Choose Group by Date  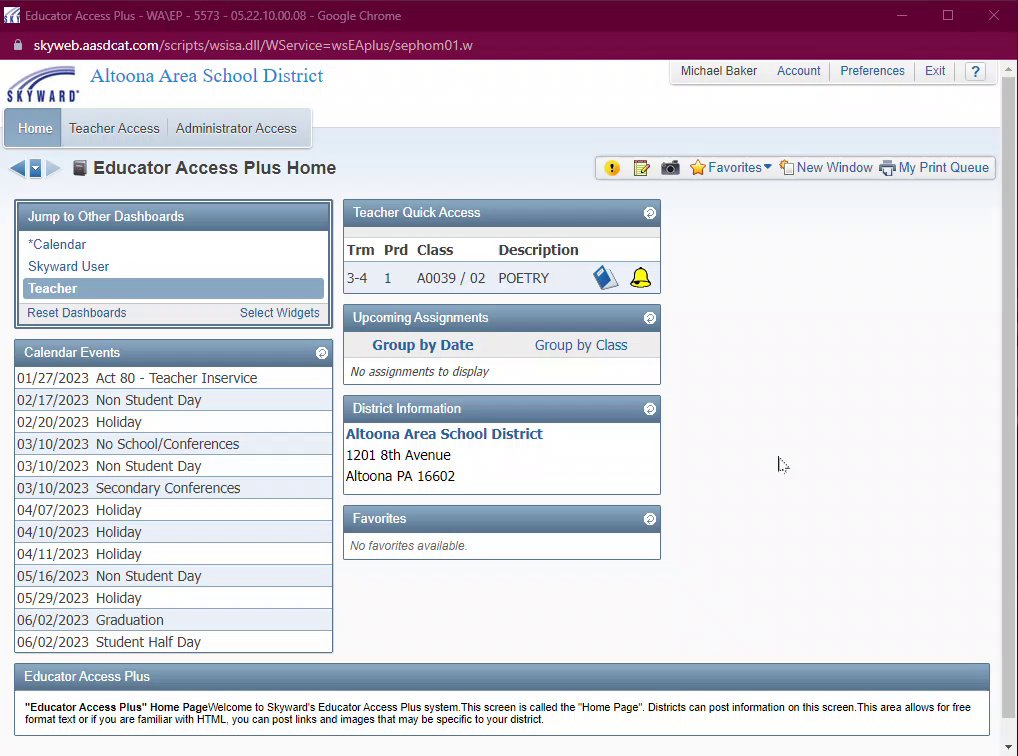[423, 346]
